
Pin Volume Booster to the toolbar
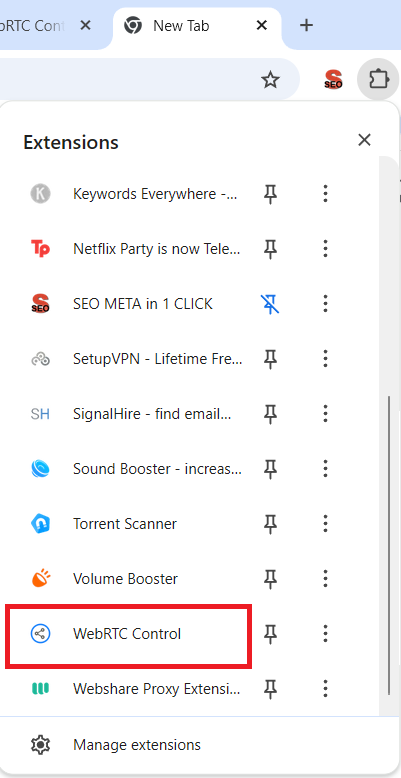point(270,579)
